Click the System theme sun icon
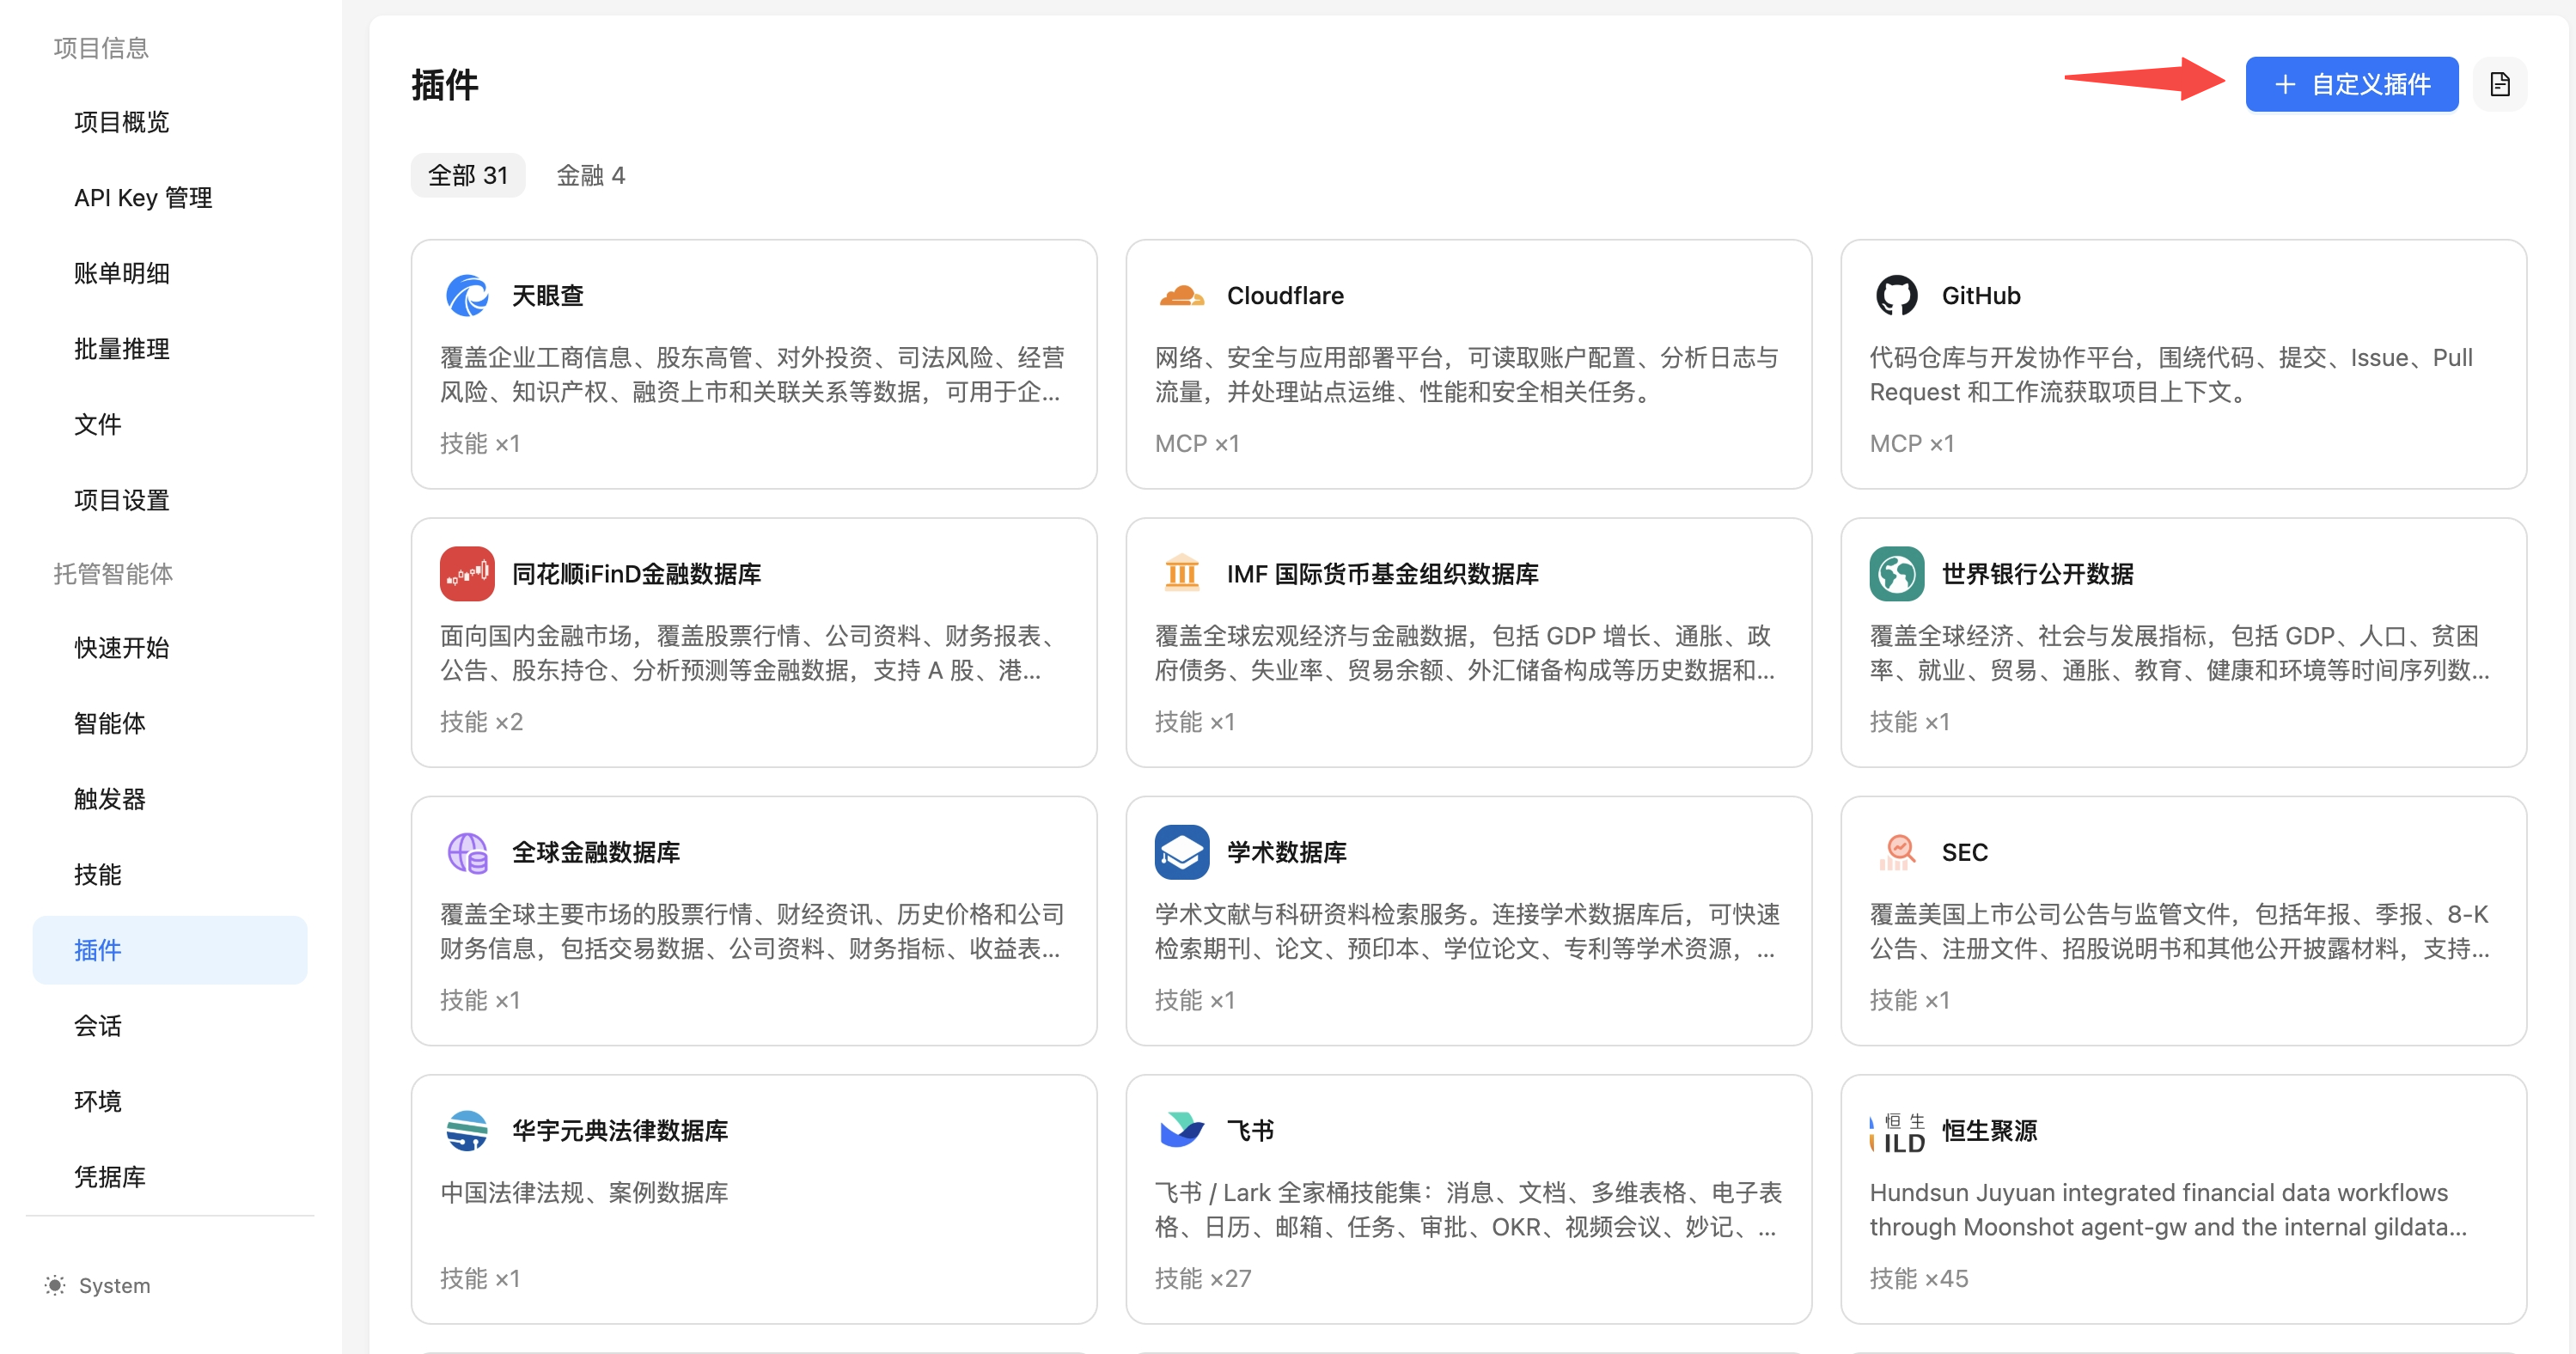2576x1354 pixels. coord(55,1286)
